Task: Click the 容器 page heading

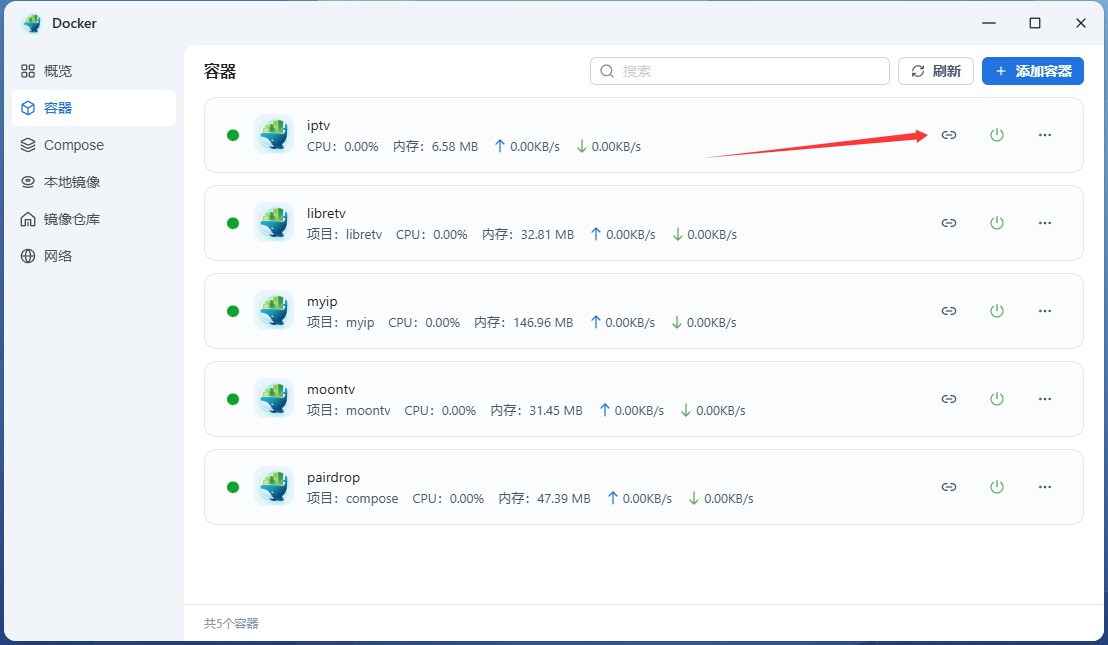Action: tap(220, 71)
